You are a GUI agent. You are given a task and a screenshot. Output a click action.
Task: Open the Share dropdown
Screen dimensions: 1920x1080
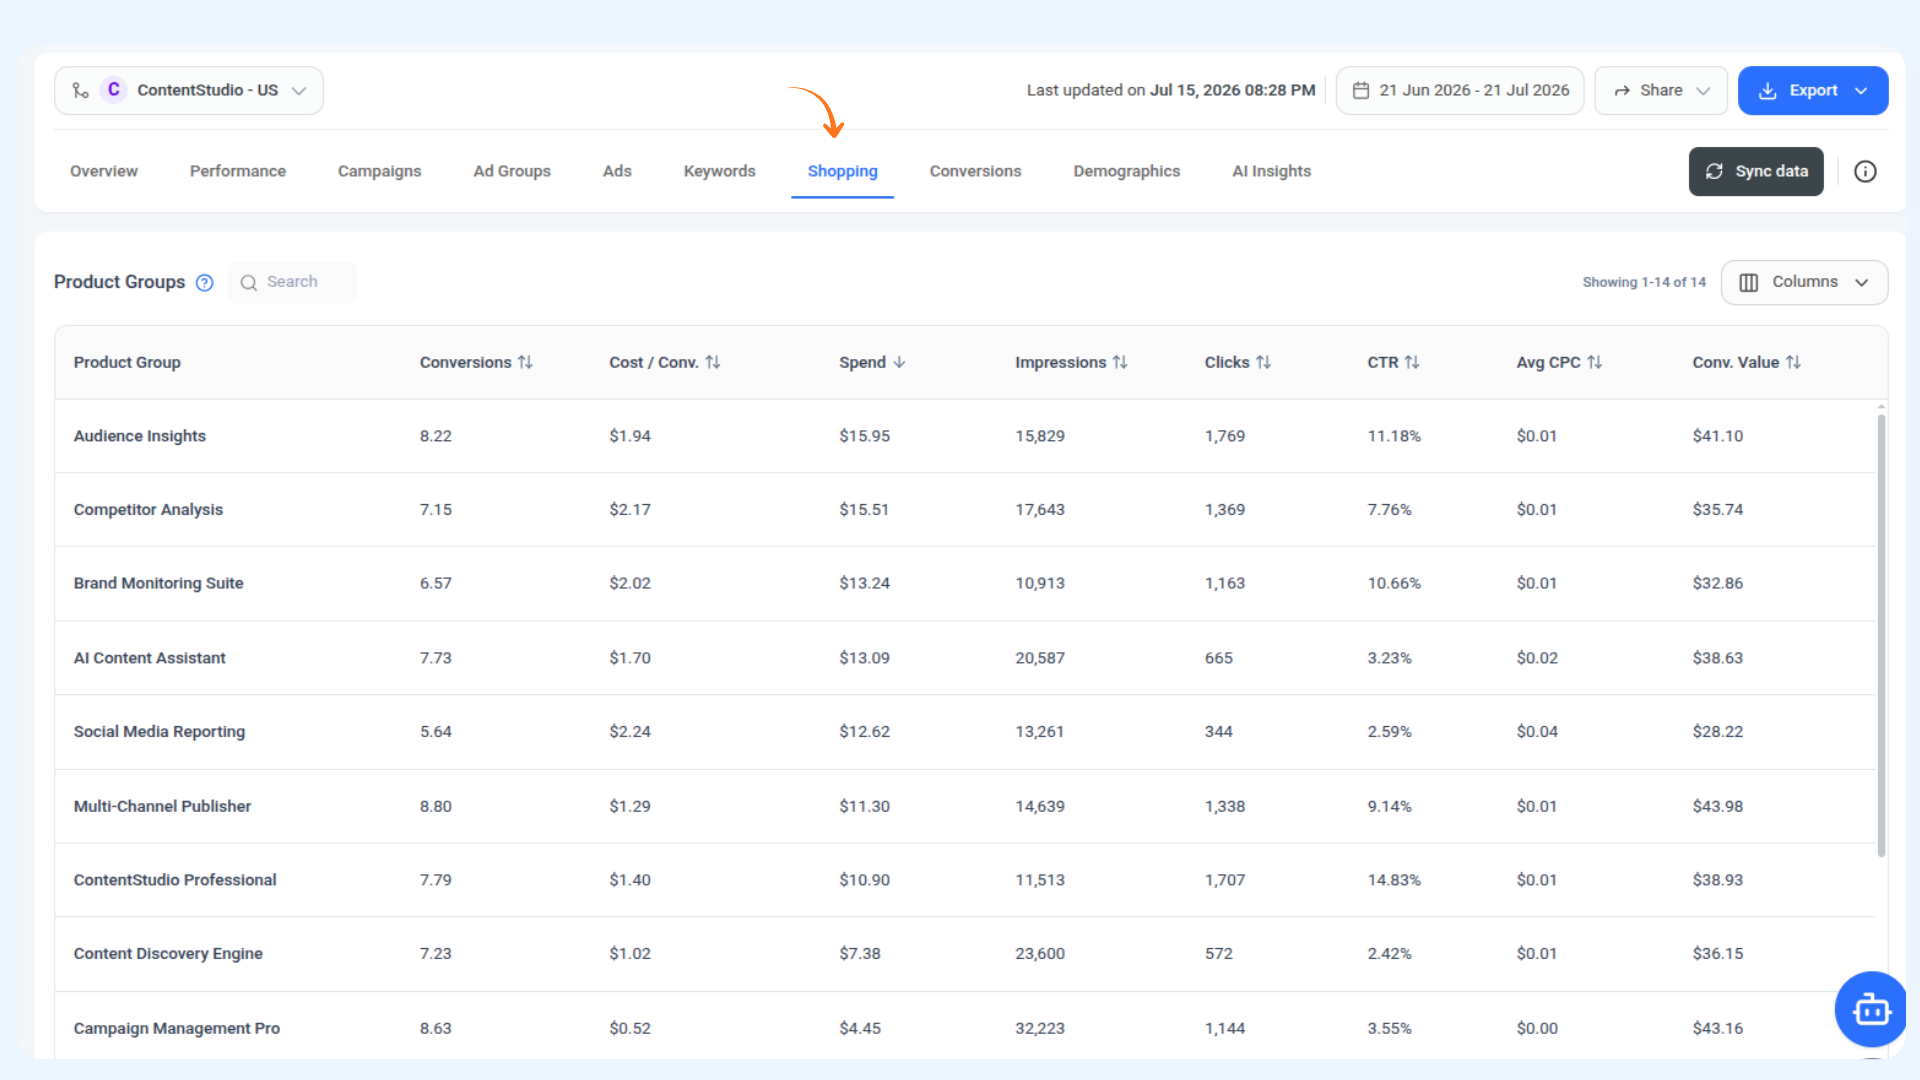pos(1661,90)
